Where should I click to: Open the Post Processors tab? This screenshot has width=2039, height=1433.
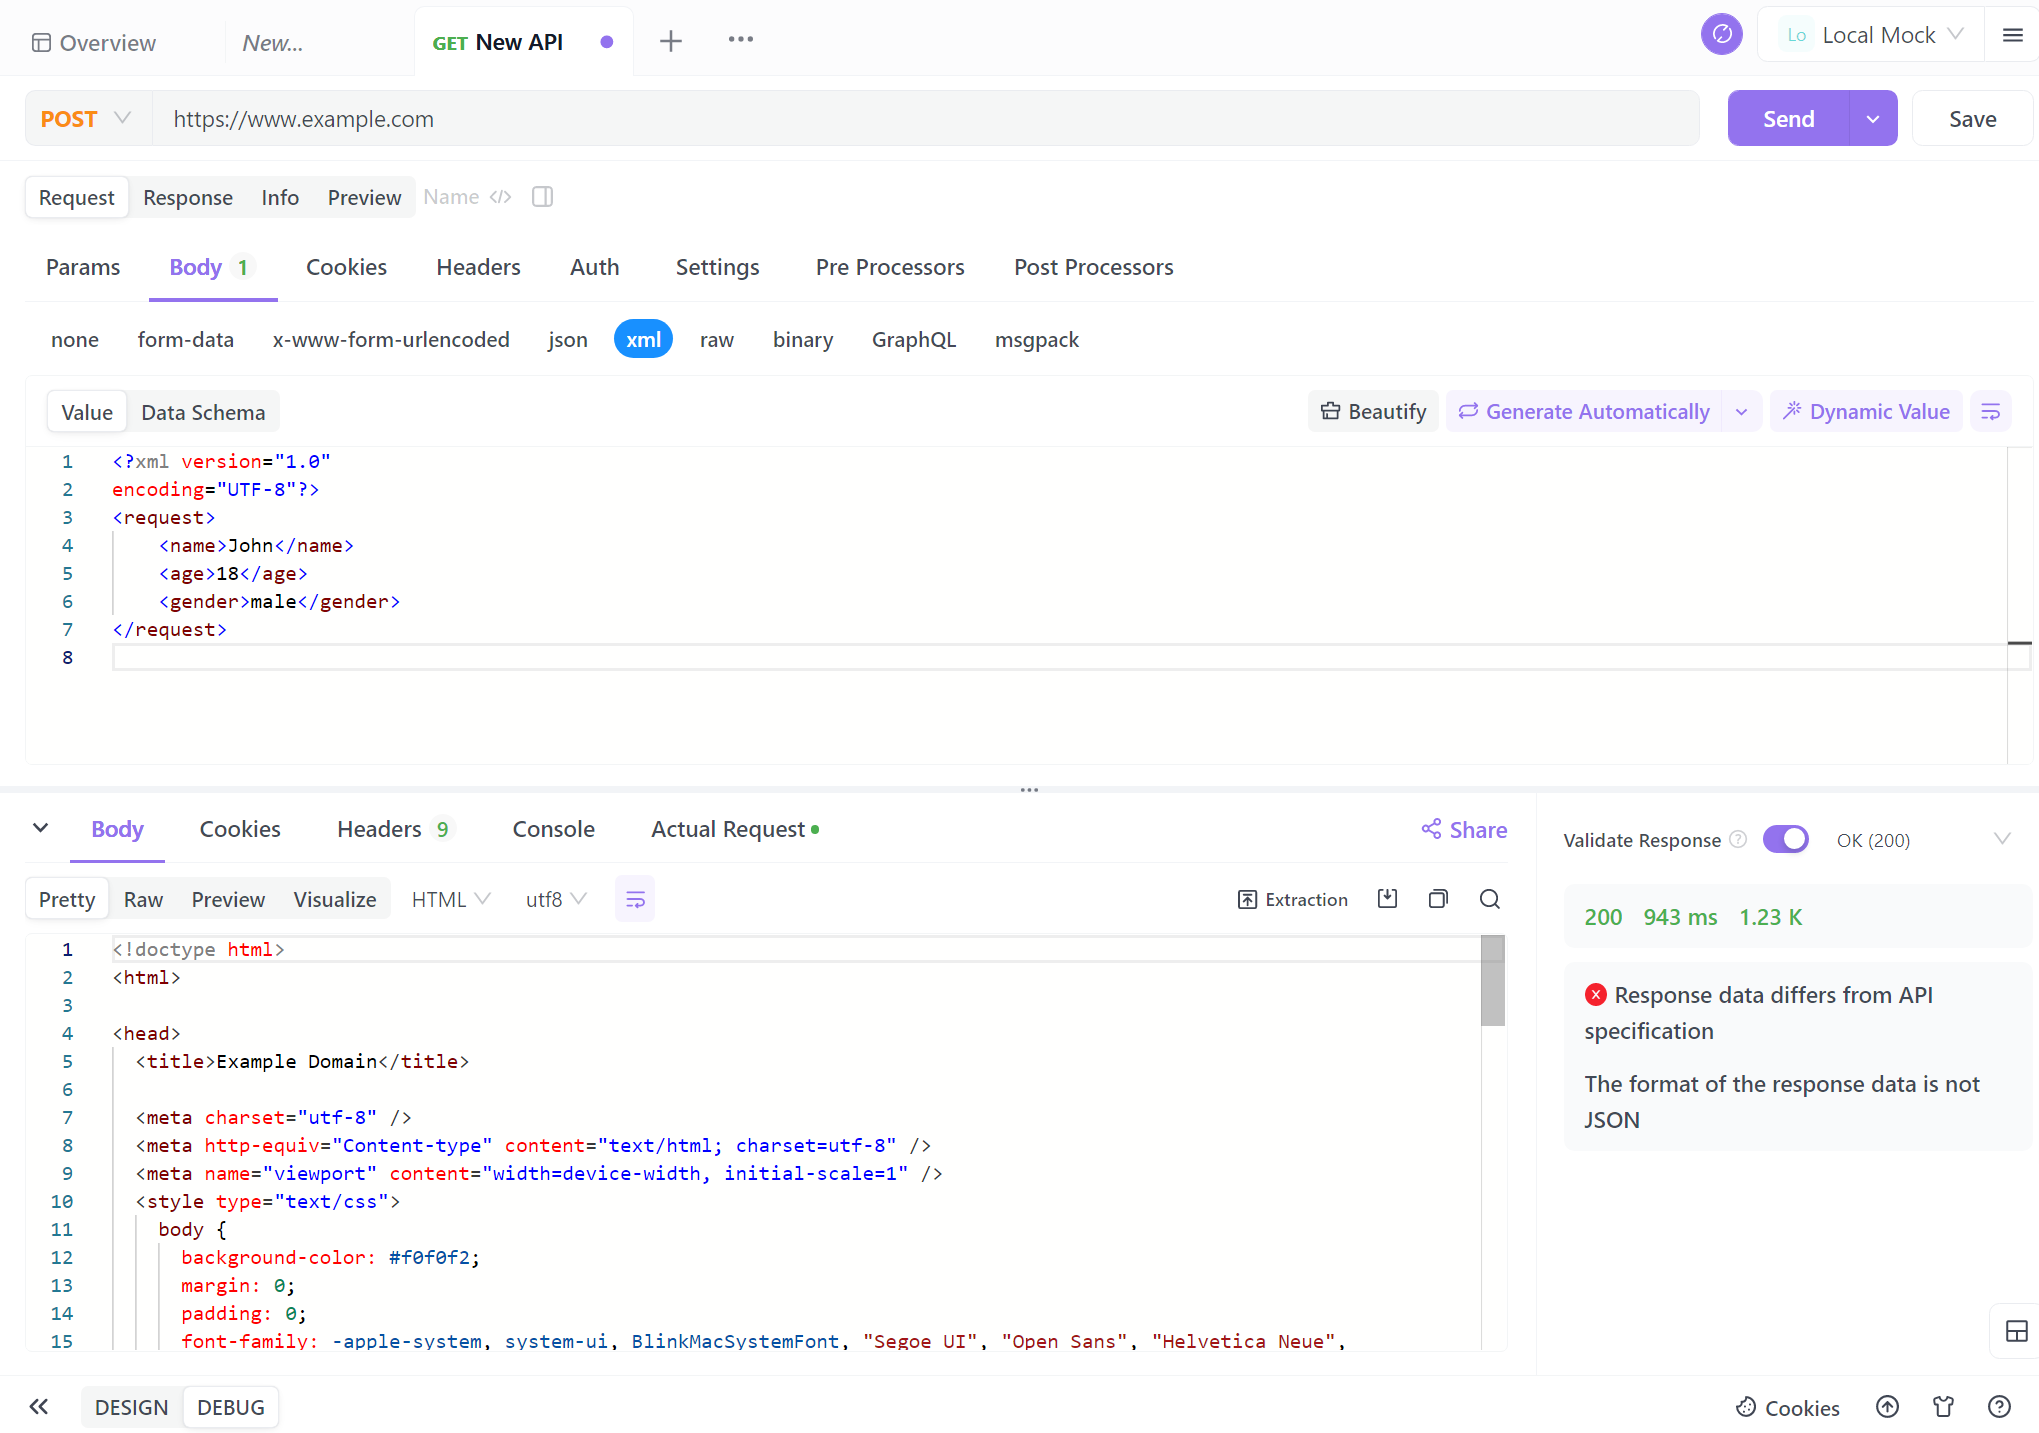click(x=1094, y=268)
